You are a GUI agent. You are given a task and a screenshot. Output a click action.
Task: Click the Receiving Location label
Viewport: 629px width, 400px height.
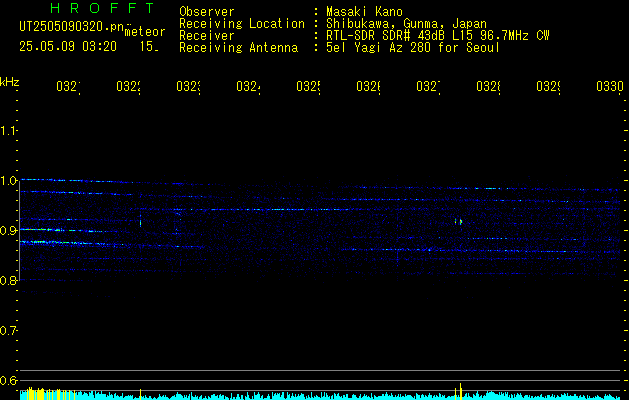[x=242, y=24]
